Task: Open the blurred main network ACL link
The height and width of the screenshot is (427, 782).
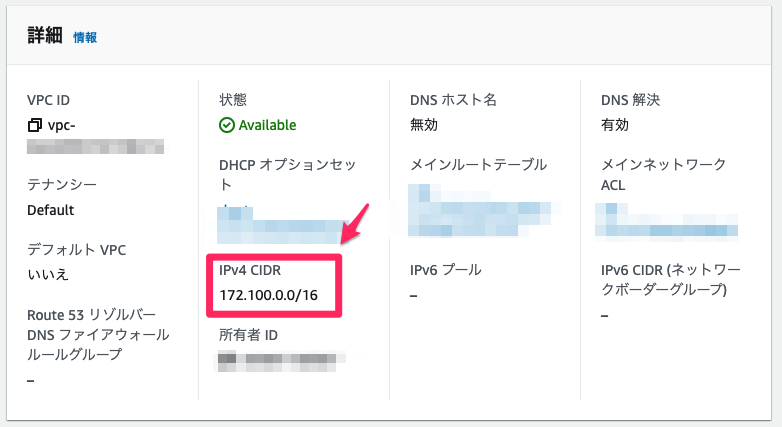Action: [666, 219]
